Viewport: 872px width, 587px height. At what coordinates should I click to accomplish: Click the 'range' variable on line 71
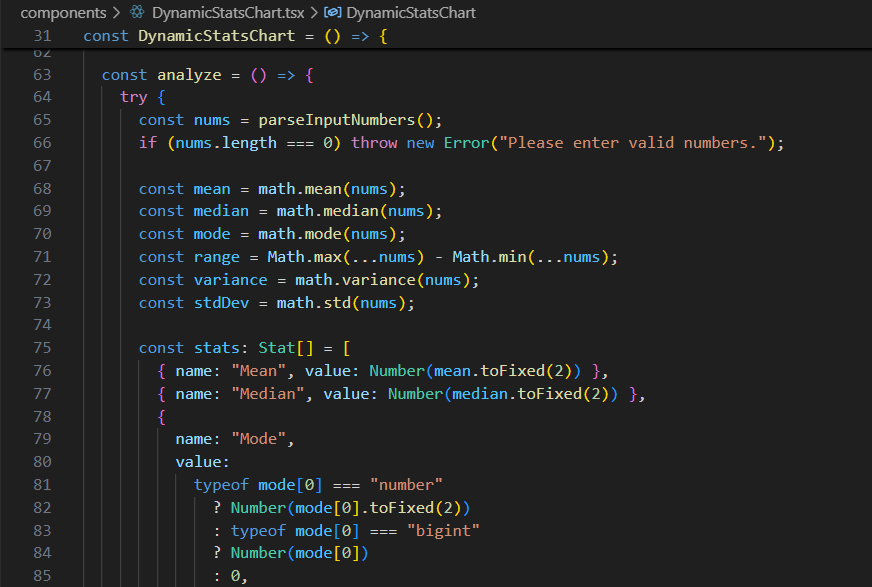[216, 257]
